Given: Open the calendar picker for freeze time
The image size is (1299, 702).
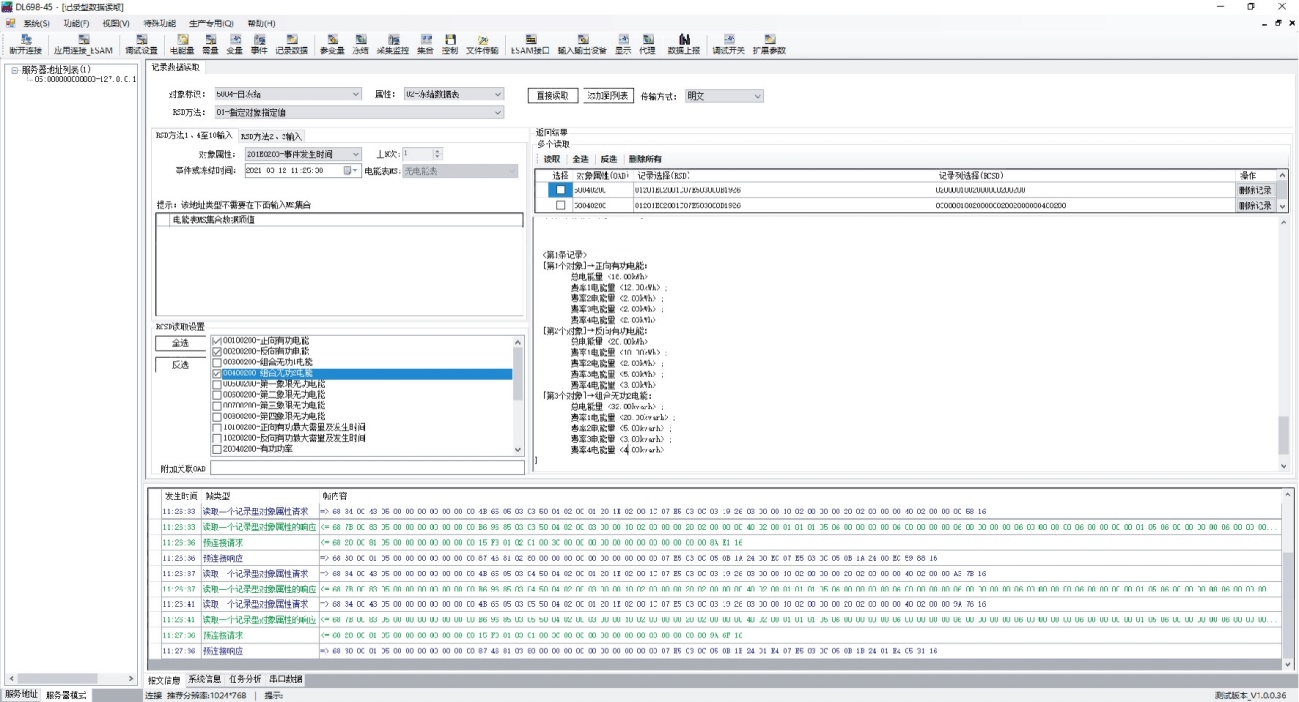Looking at the screenshot, I should point(350,171).
